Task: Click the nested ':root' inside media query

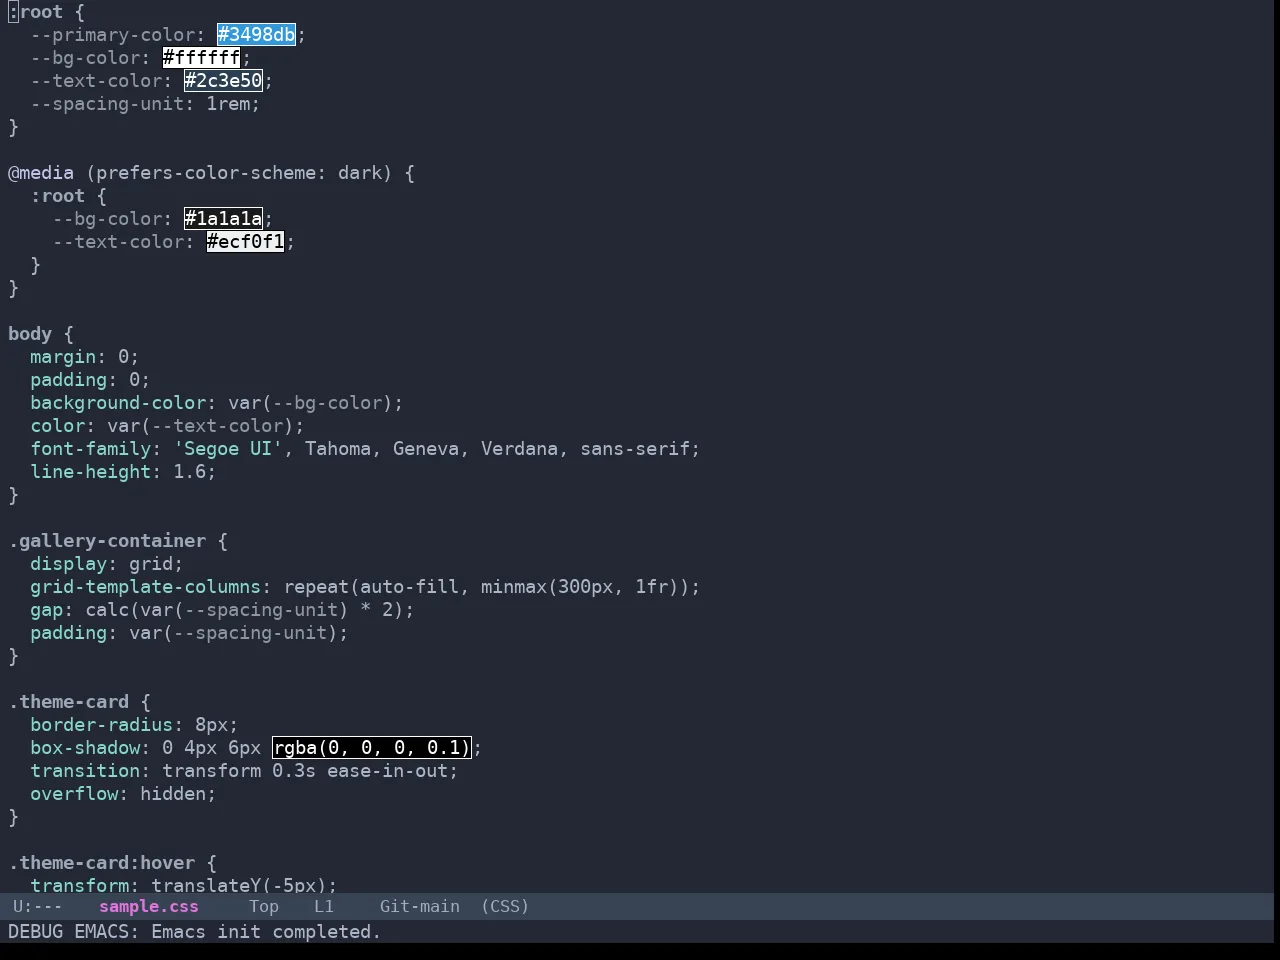Action: [x=57, y=196]
